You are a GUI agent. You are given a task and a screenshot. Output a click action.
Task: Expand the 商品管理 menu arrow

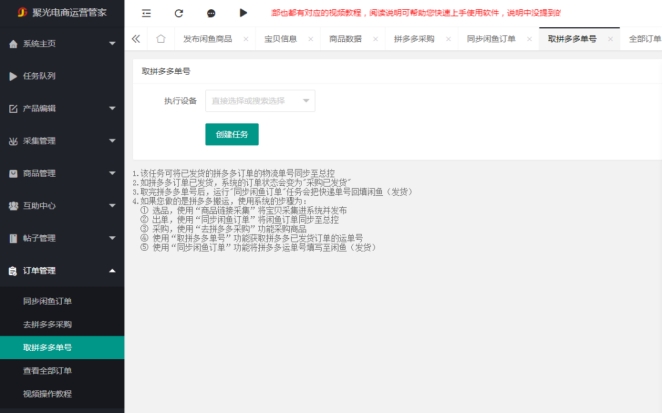pos(112,173)
